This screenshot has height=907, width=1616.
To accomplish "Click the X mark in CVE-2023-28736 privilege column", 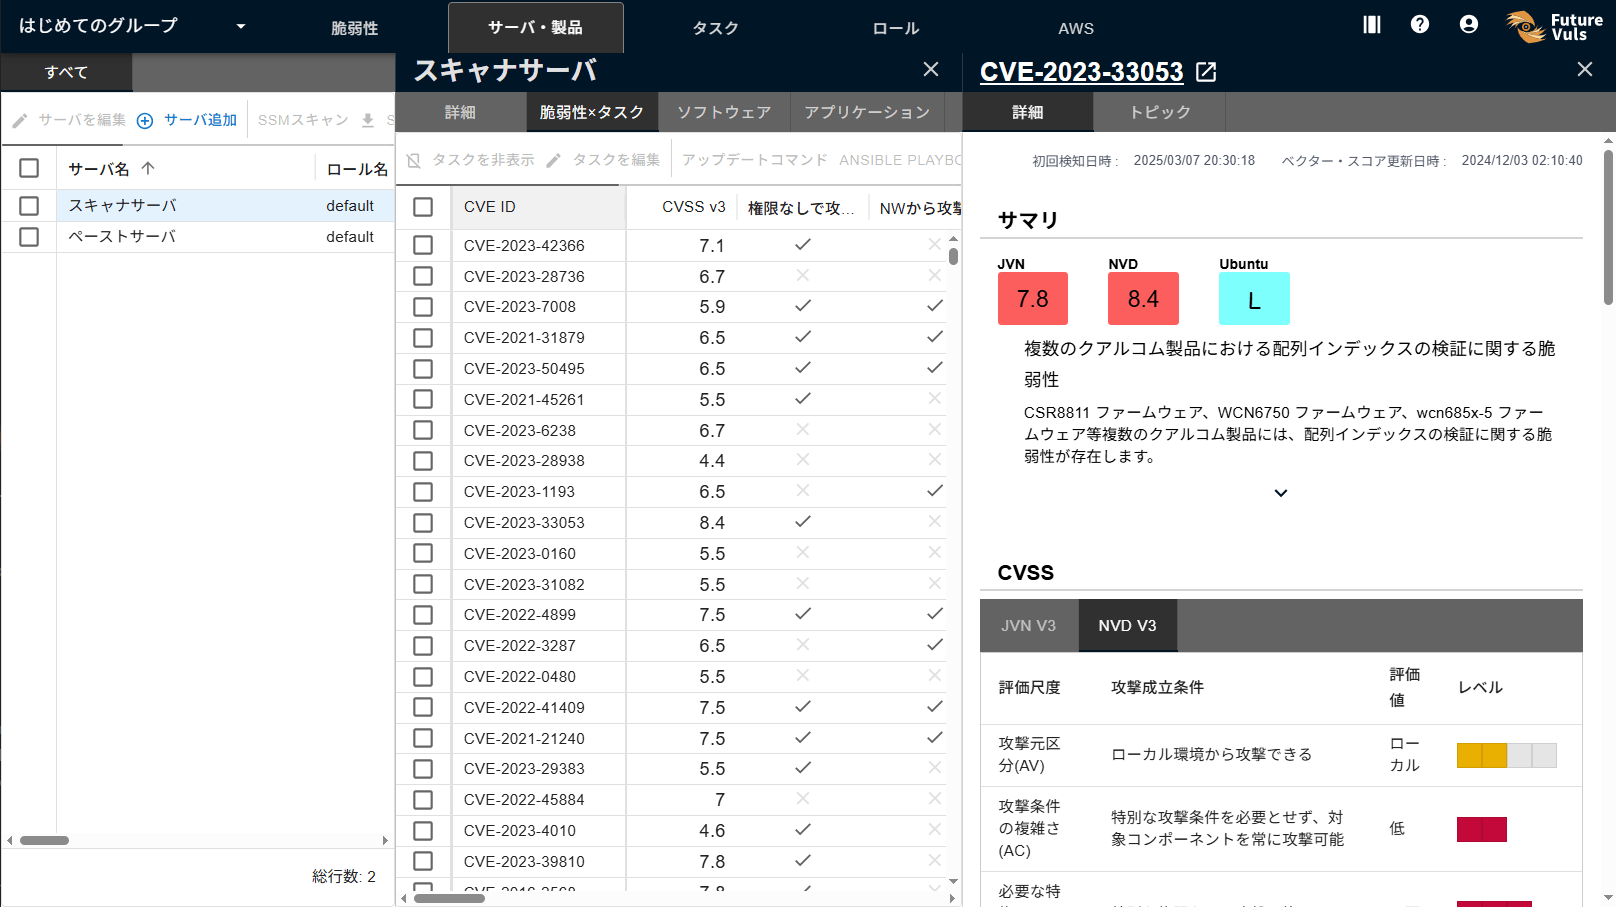I will [x=803, y=275].
